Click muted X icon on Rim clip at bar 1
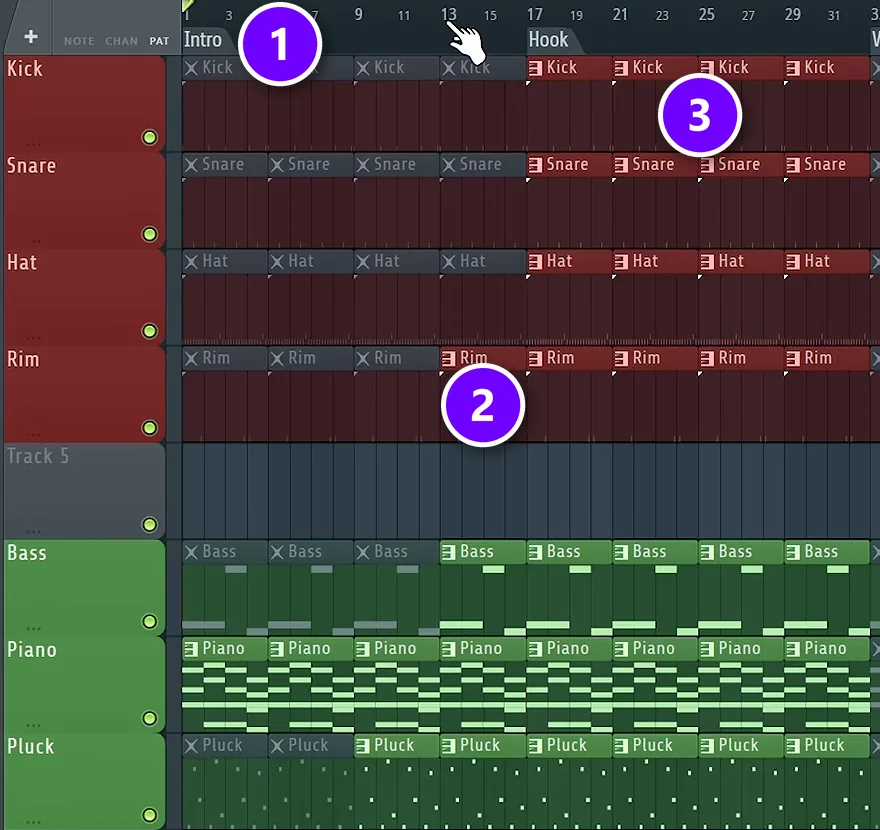Image resolution: width=880 pixels, height=830 pixels. [x=191, y=359]
